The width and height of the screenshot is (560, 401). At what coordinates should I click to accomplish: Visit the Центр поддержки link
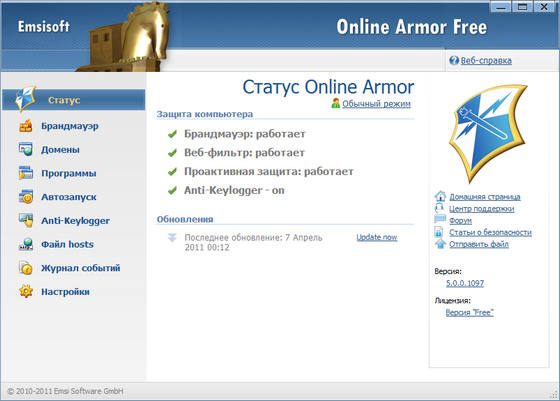[x=481, y=209]
